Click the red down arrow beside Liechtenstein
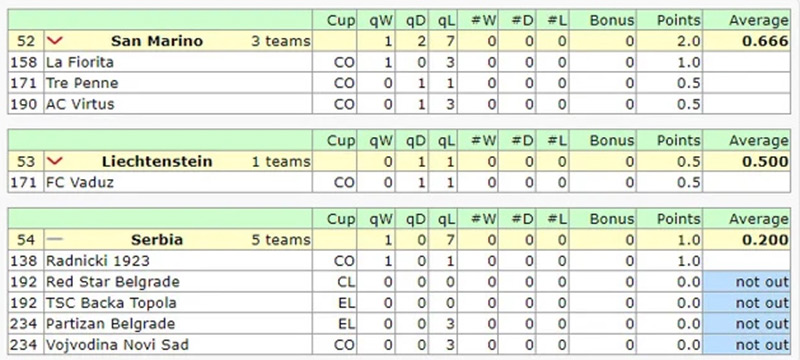Viewport: 800px width, 360px height. coord(55,162)
